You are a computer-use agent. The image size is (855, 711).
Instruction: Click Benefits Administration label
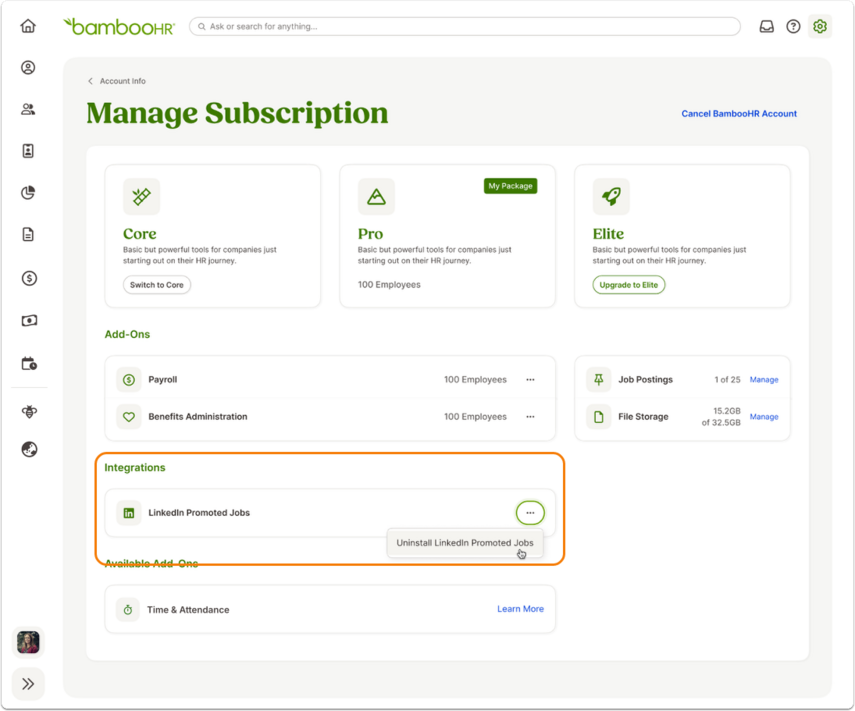pyautogui.click(x=197, y=417)
